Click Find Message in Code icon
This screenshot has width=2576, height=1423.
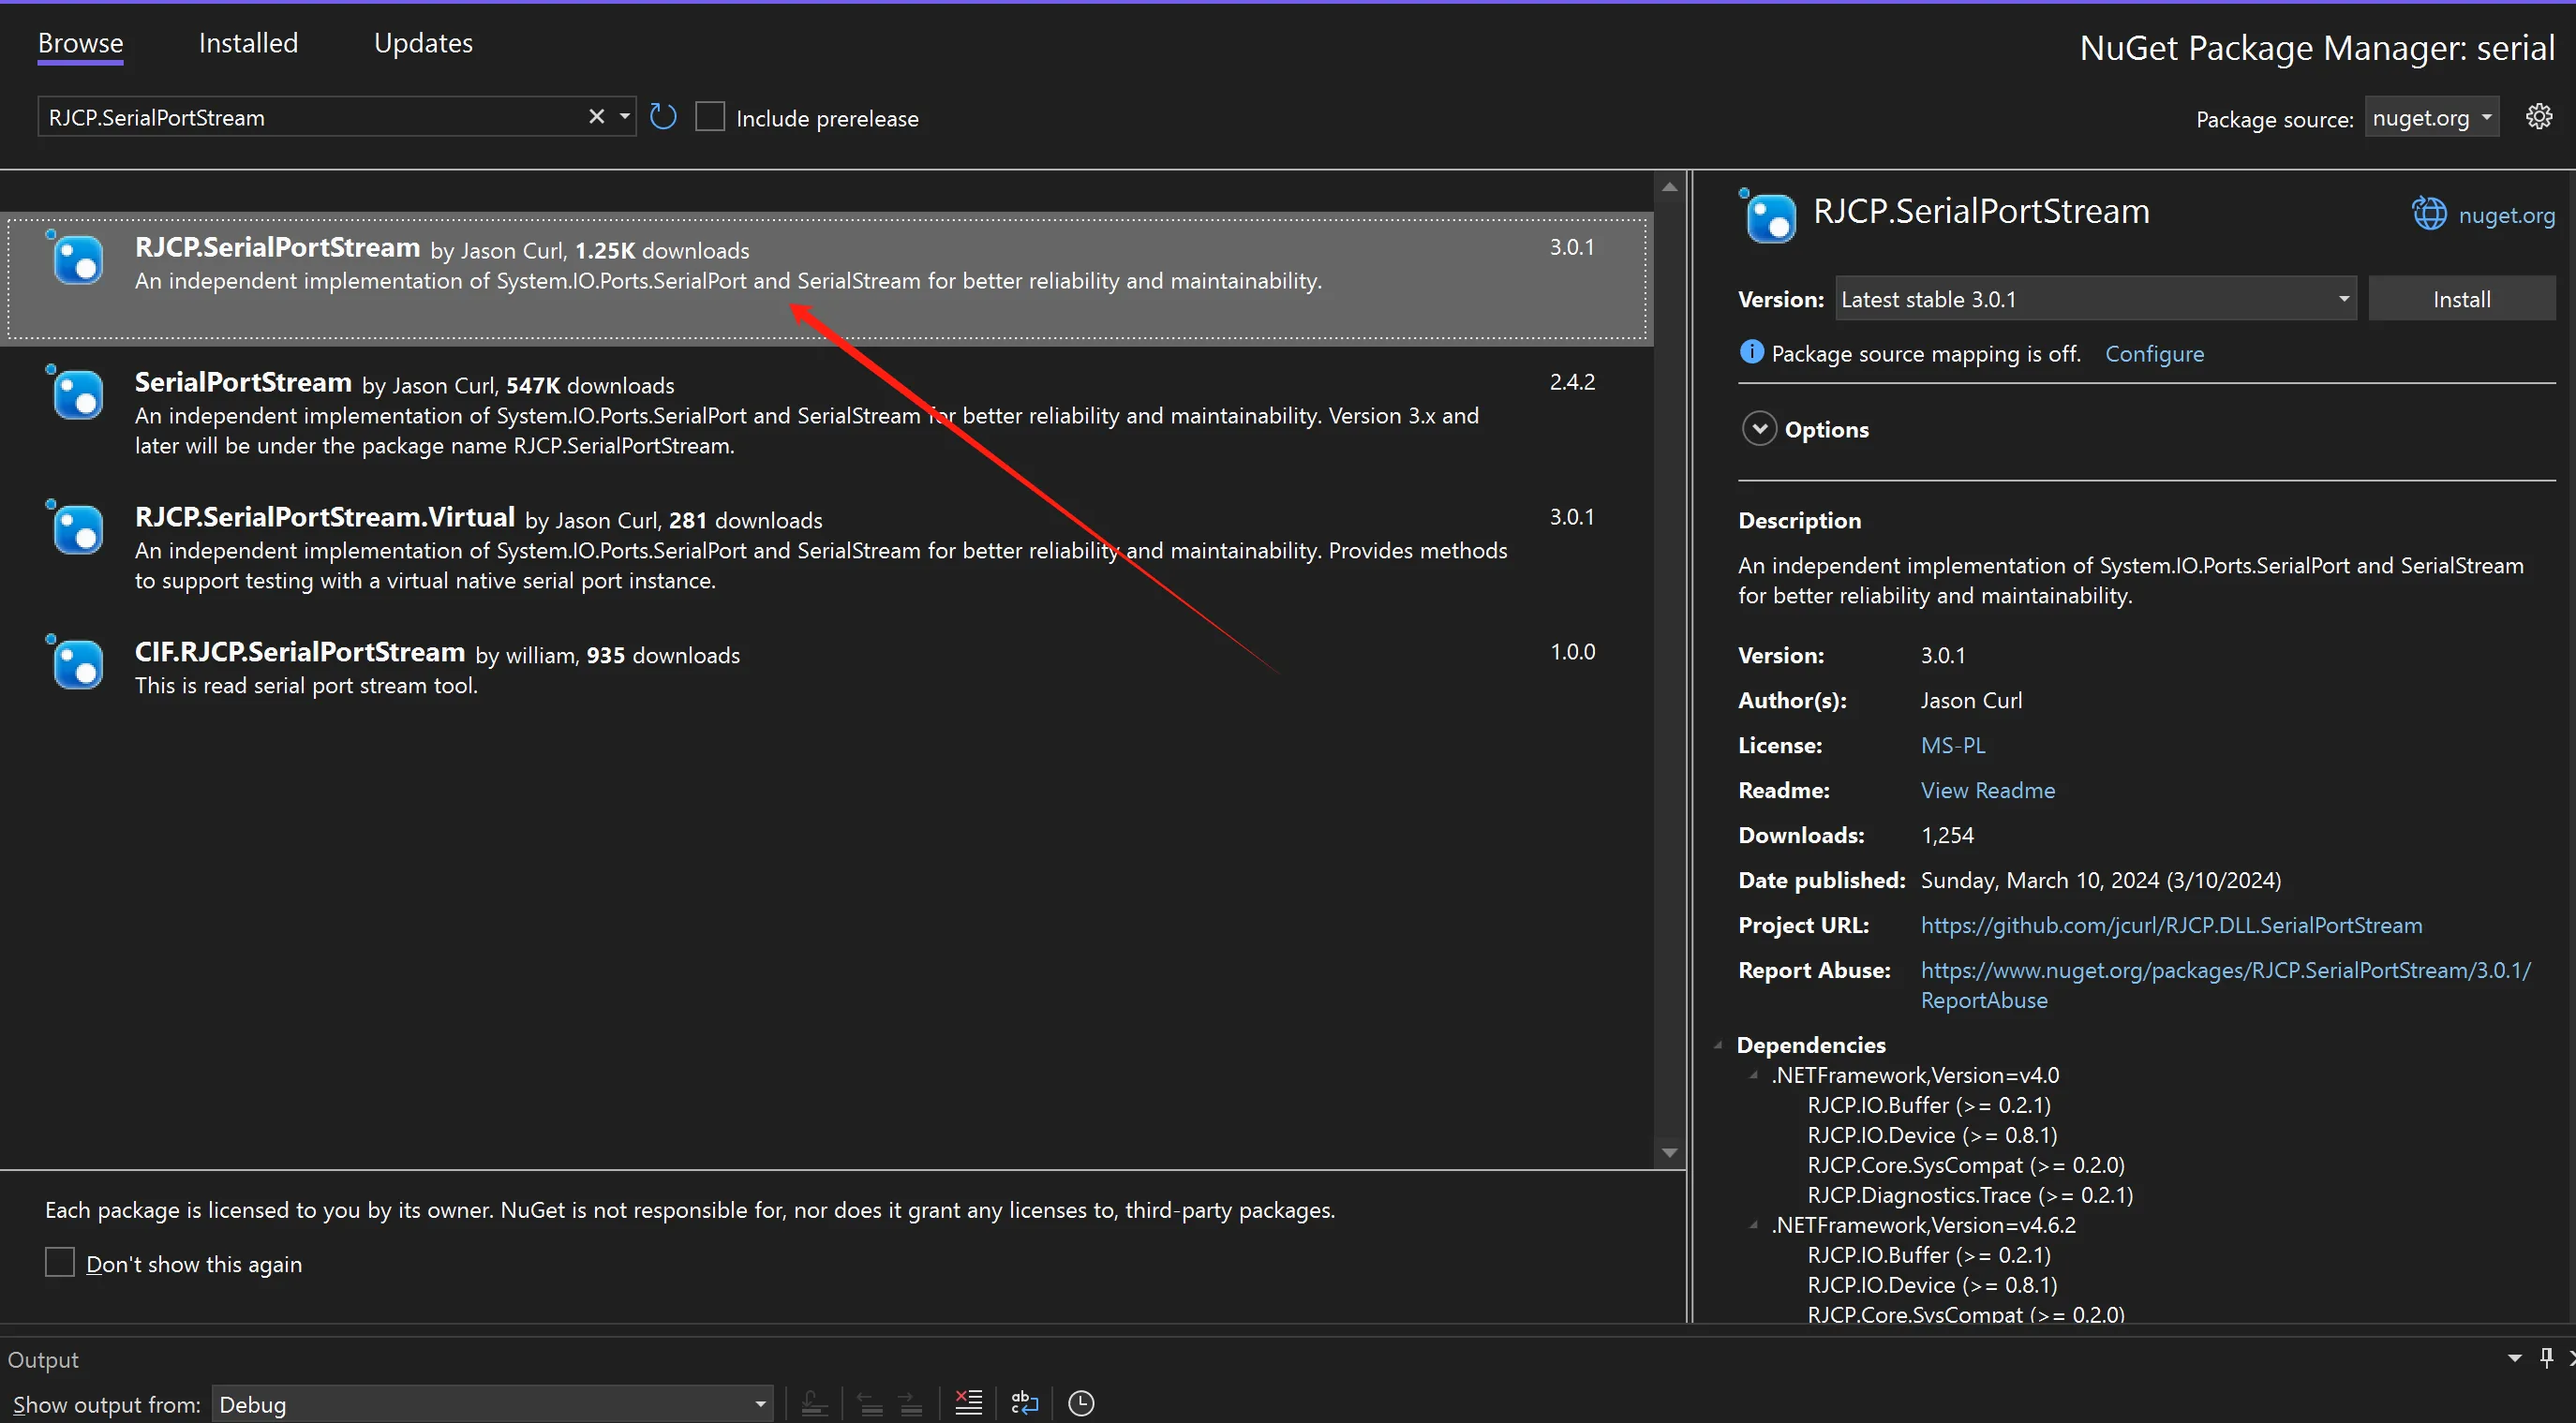pos(814,1403)
